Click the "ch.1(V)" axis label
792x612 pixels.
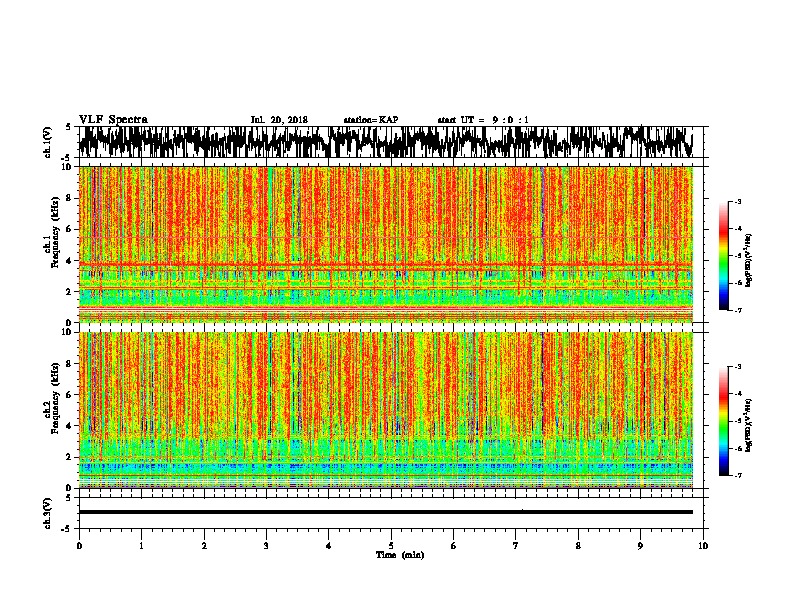tap(48, 142)
